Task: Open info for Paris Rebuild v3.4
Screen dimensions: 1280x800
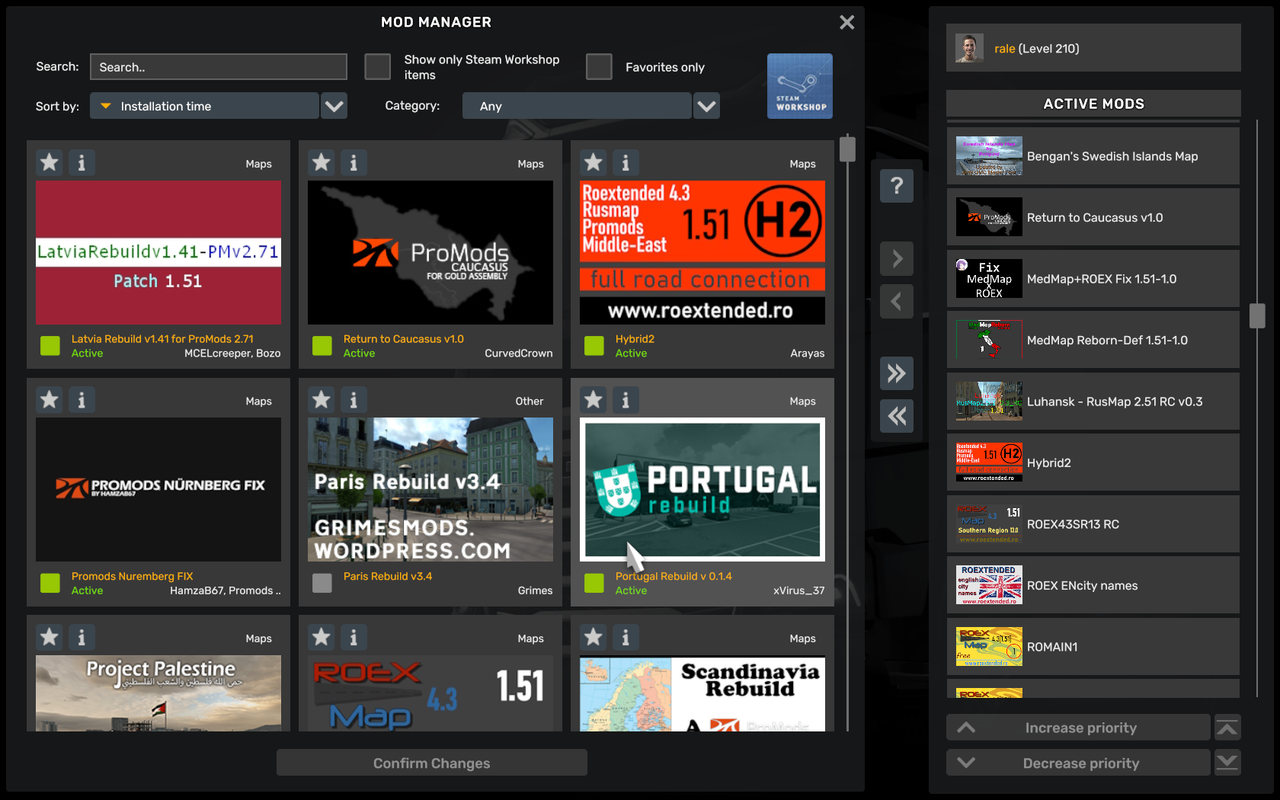Action: pyautogui.click(x=354, y=400)
